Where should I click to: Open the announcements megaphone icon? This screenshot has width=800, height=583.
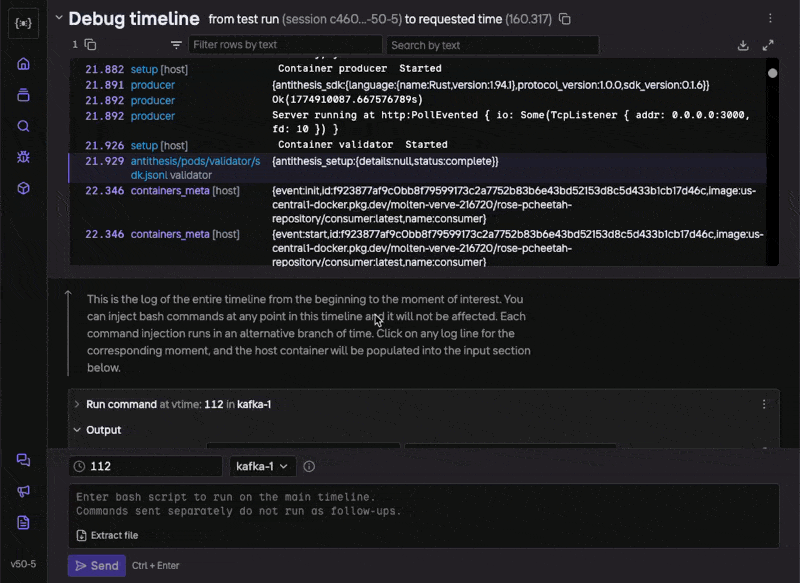(x=23, y=491)
